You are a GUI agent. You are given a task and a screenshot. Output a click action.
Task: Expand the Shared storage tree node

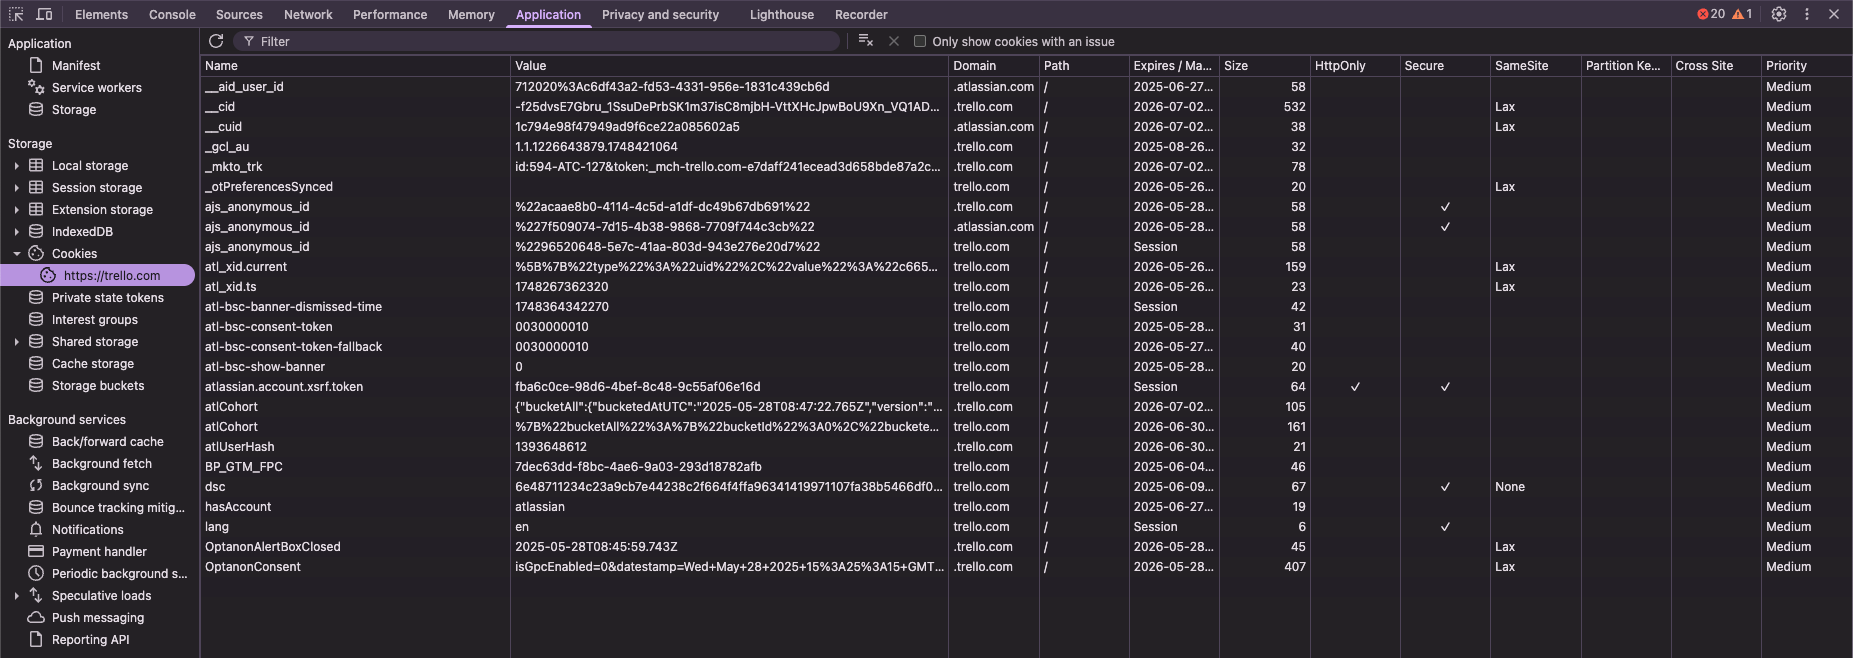[x=16, y=342]
